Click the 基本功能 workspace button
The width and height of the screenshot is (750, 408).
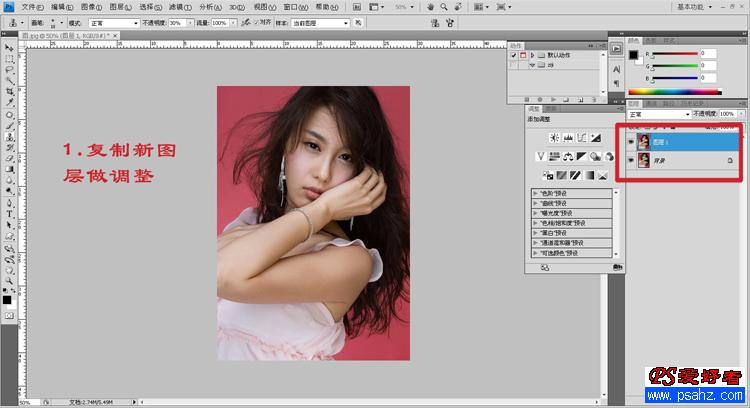tap(690, 6)
